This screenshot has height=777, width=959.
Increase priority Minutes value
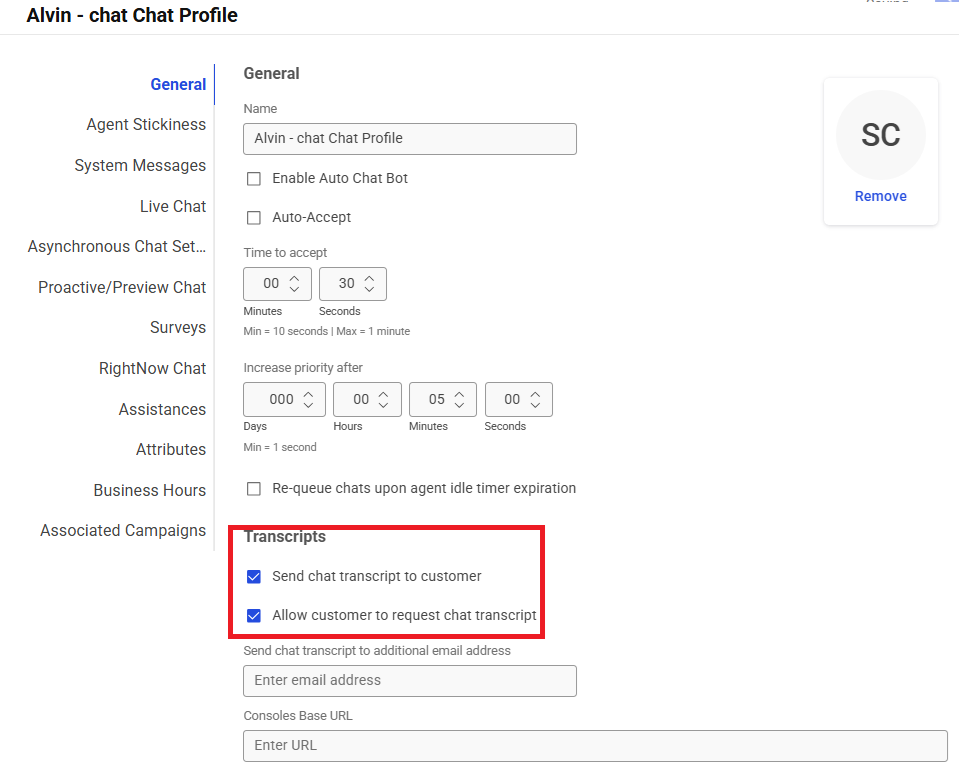[459, 394]
